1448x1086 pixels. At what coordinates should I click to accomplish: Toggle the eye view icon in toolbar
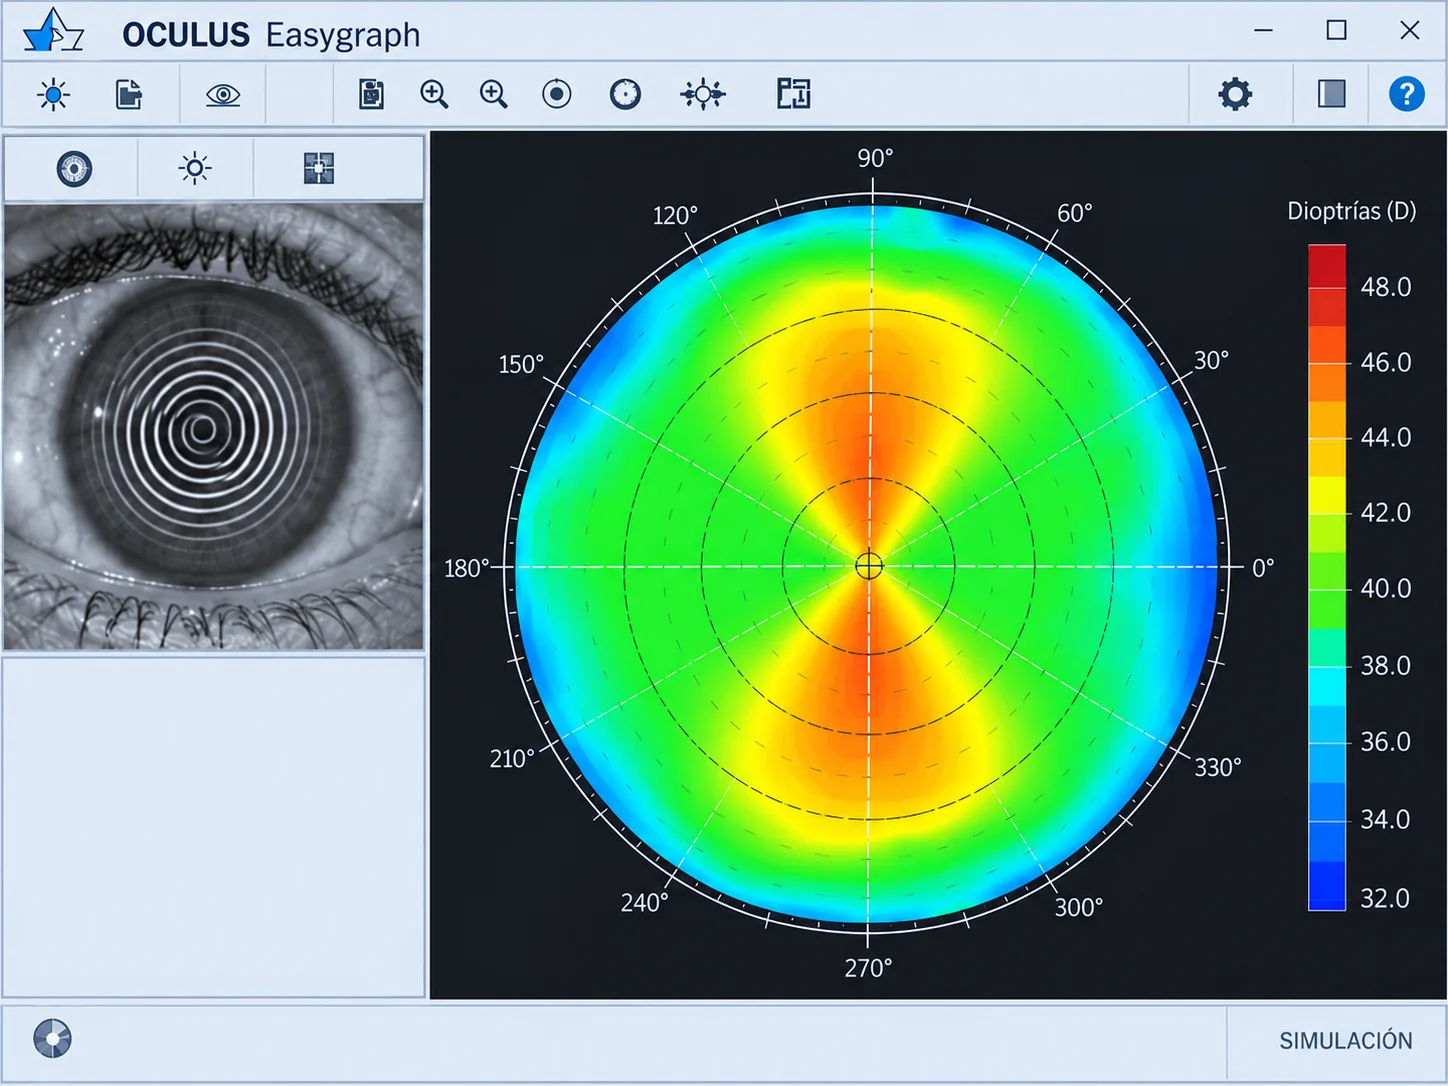(x=223, y=95)
